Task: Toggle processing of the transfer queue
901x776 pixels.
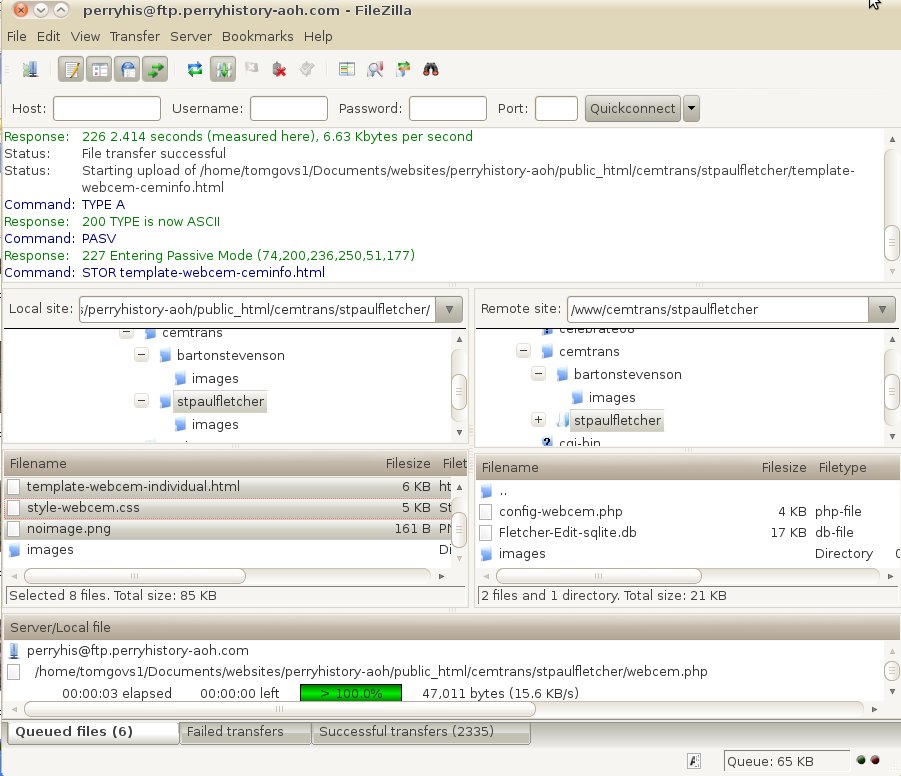Action: (x=223, y=70)
